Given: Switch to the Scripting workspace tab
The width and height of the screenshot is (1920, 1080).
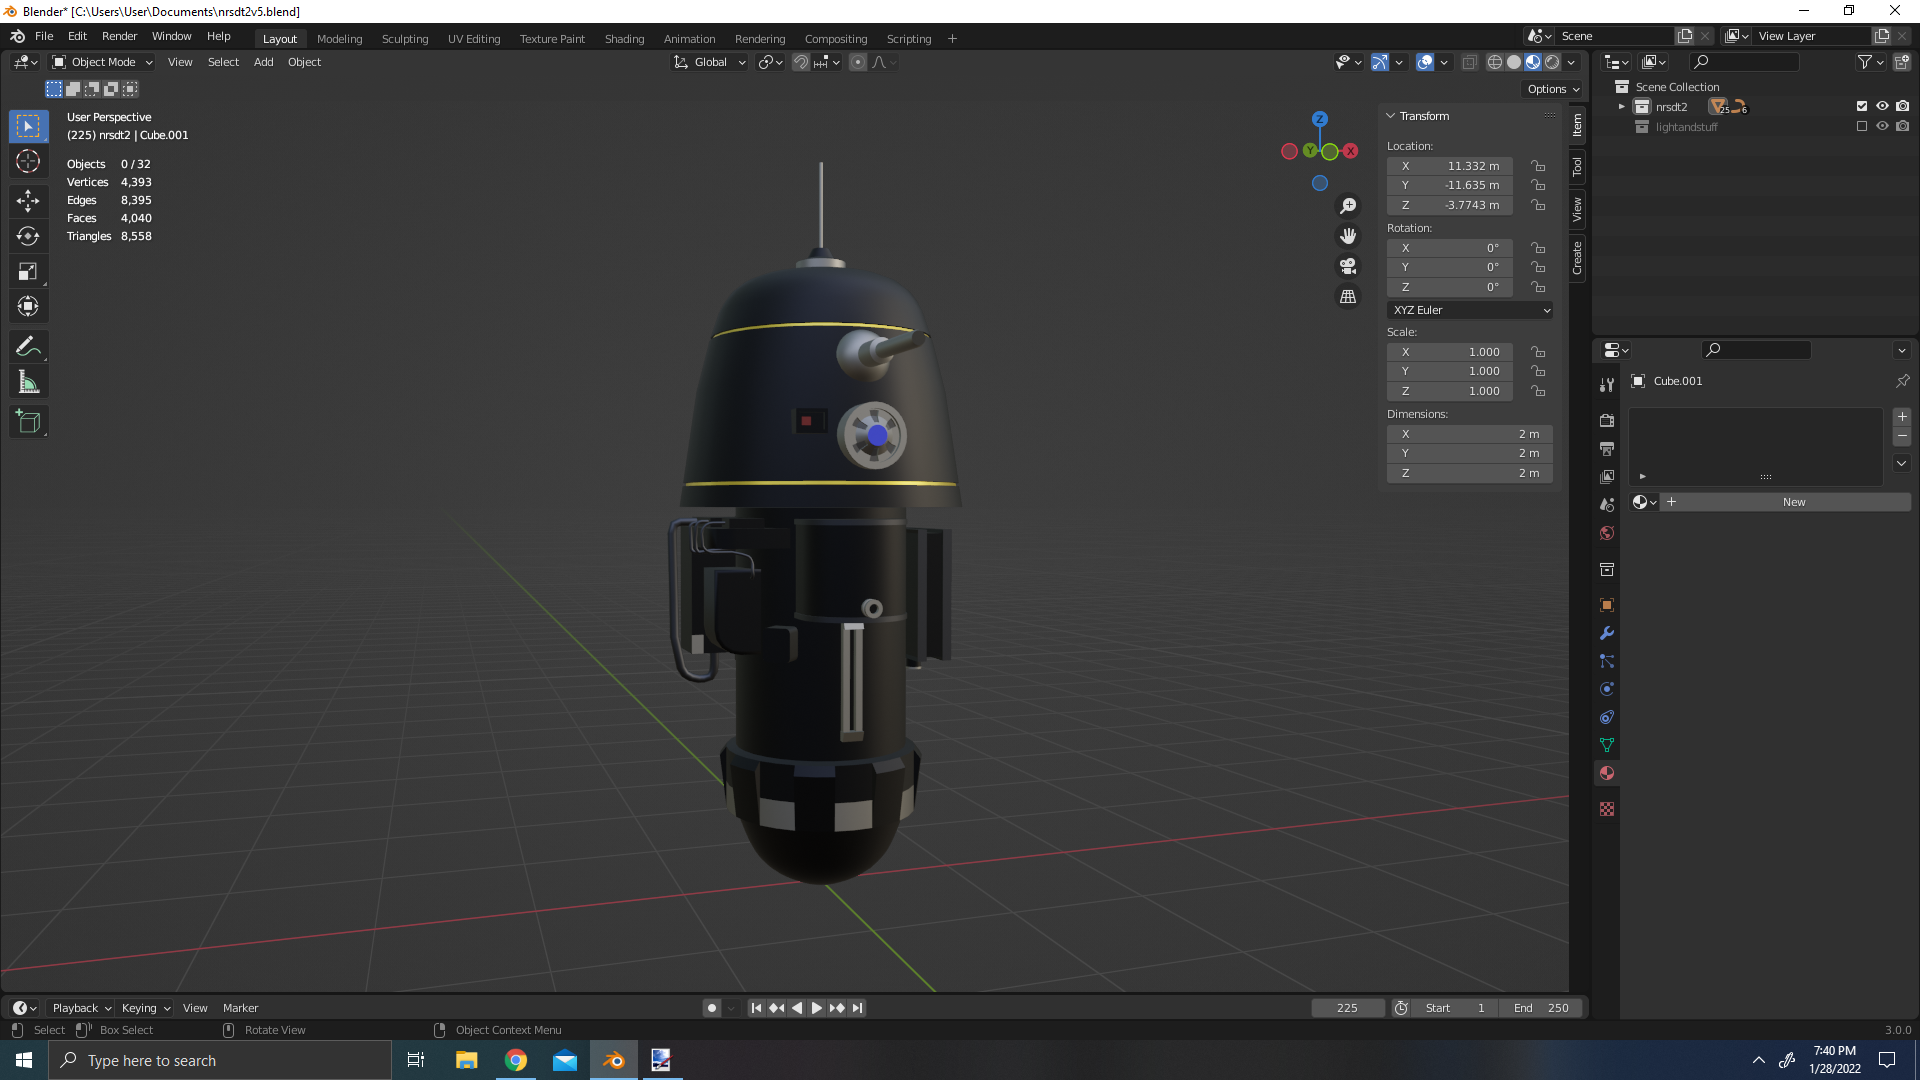Looking at the screenshot, I should pyautogui.click(x=908, y=39).
